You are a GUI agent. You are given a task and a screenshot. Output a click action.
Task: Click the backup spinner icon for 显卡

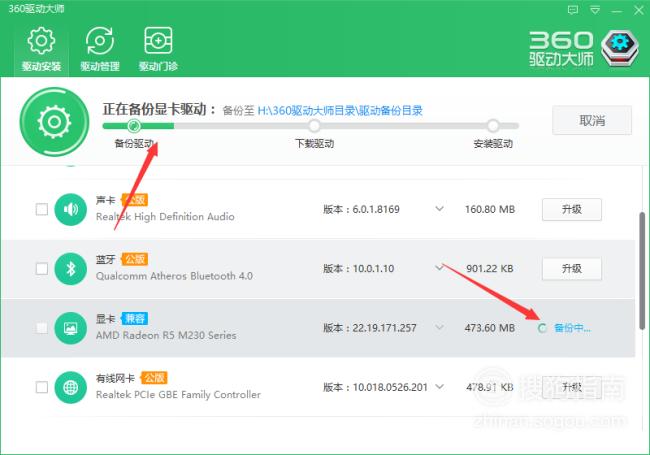542,328
